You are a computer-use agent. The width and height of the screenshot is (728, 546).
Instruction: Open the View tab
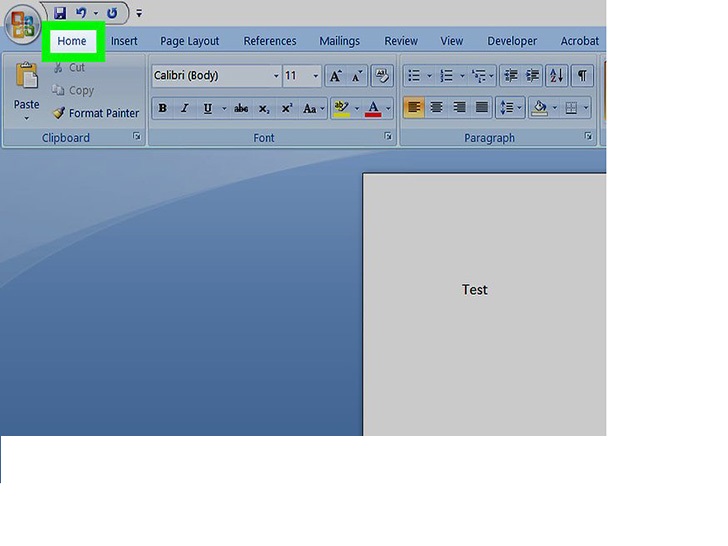[451, 41]
